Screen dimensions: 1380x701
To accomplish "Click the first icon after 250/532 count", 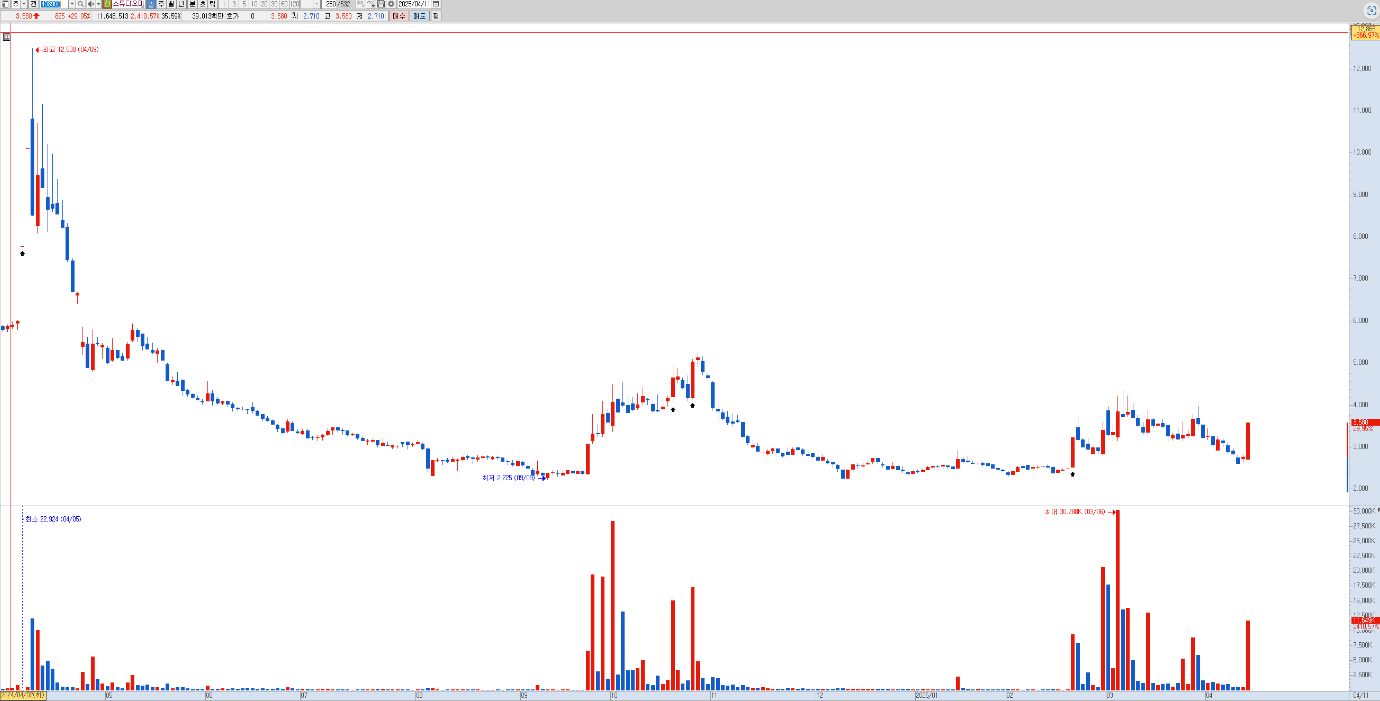I will click(360, 5).
